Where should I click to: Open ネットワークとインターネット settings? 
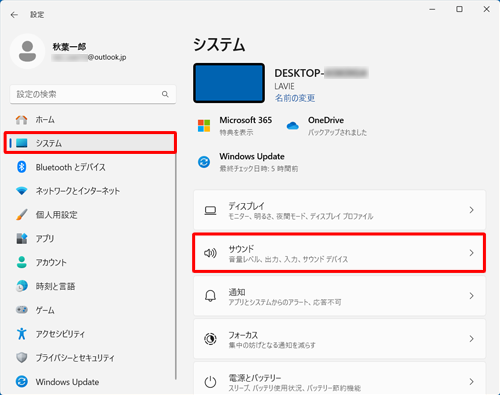90,191
